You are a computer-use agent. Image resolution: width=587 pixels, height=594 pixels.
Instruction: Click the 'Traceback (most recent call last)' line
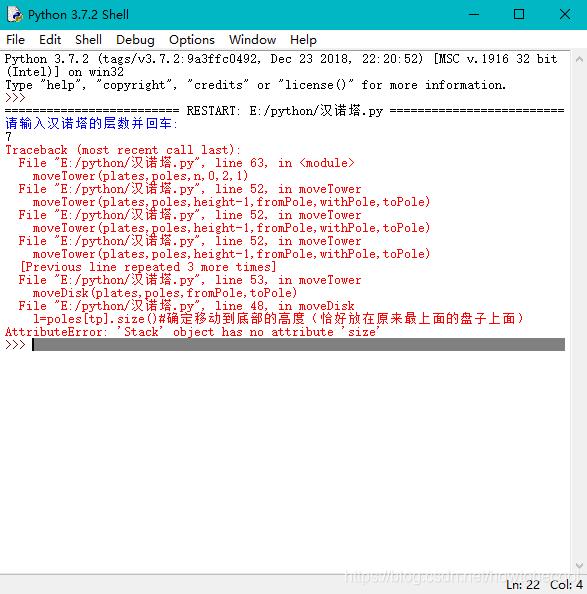tap(123, 150)
